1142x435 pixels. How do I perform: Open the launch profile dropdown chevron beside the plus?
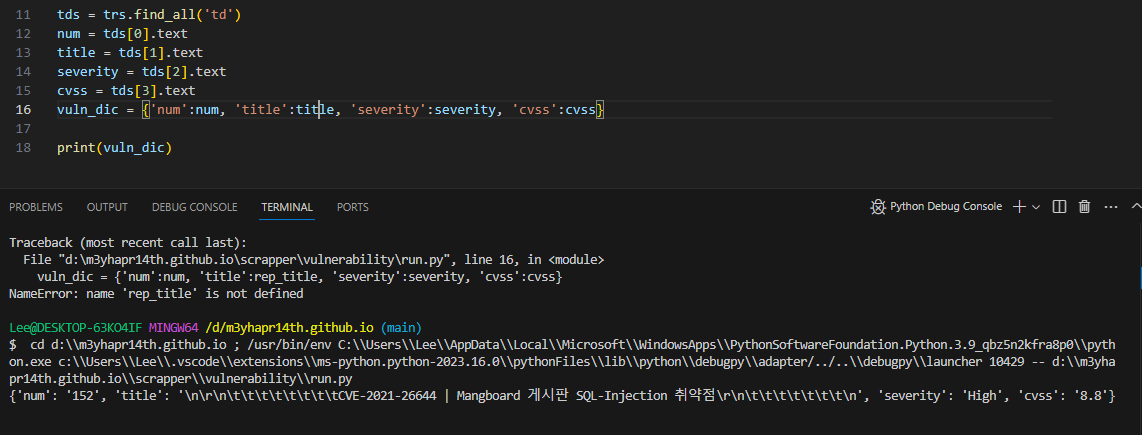coord(1036,207)
